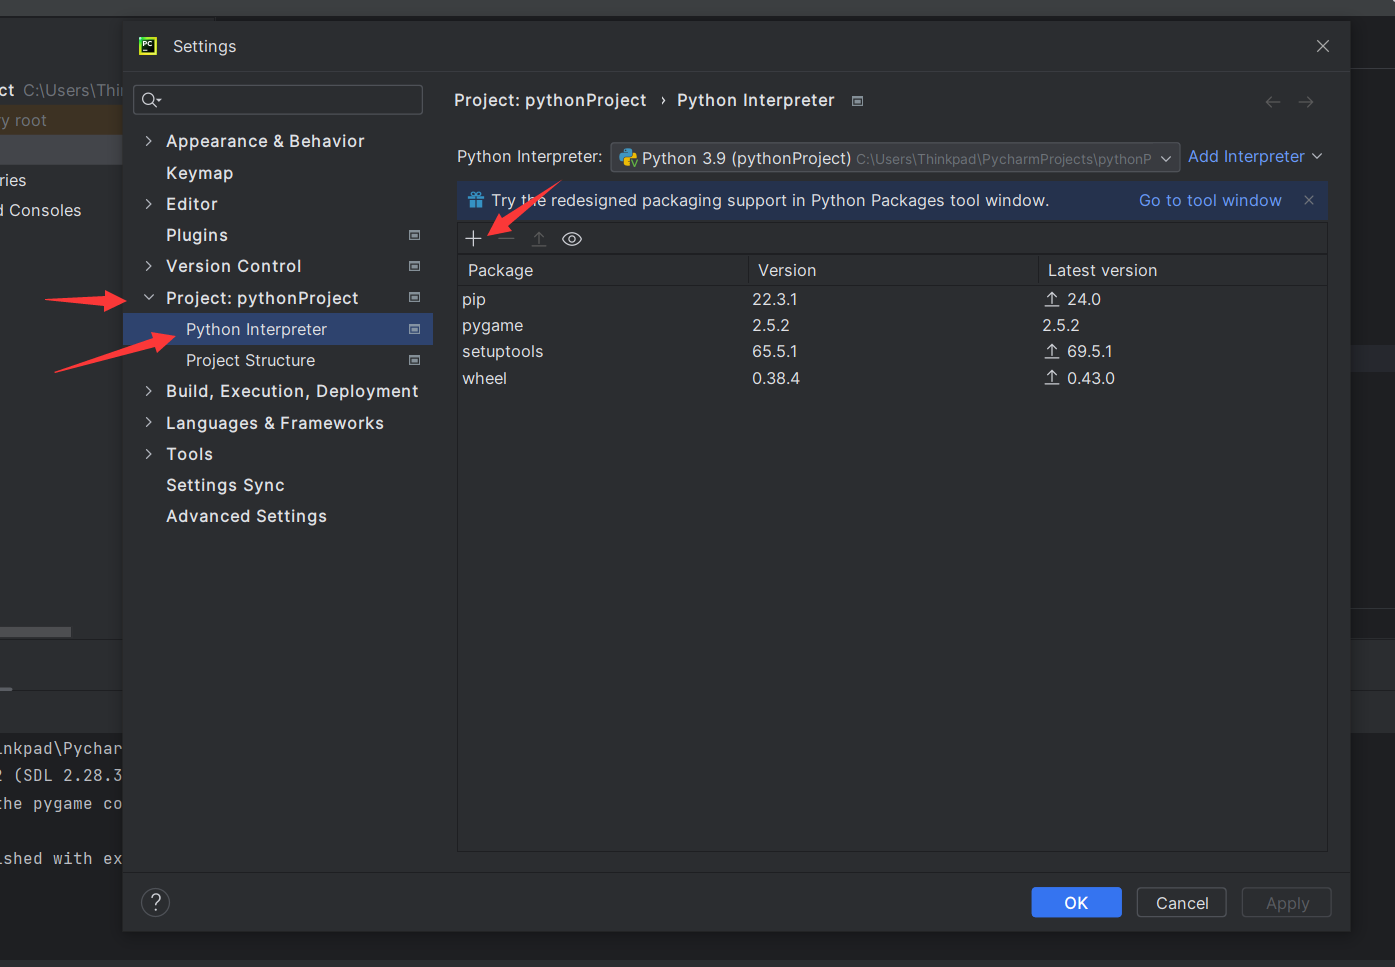Expand the Version Control section
This screenshot has height=967, width=1395.
click(x=149, y=266)
